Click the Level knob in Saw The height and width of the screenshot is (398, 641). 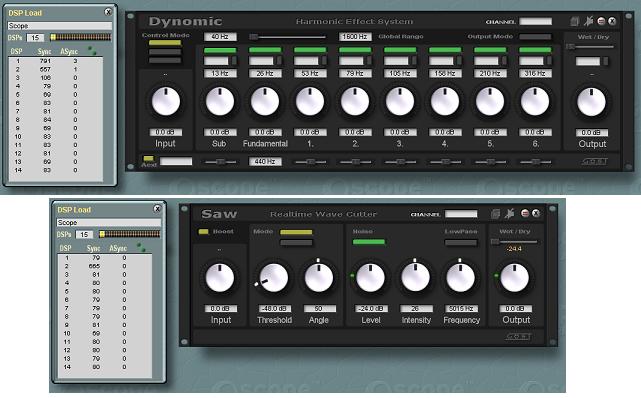(x=370, y=277)
